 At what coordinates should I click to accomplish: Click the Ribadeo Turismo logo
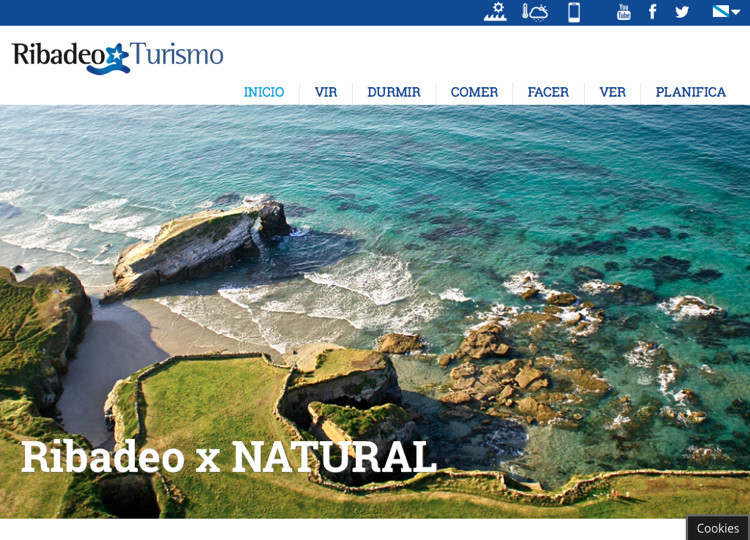pyautogui.click(x=118, y=57)
